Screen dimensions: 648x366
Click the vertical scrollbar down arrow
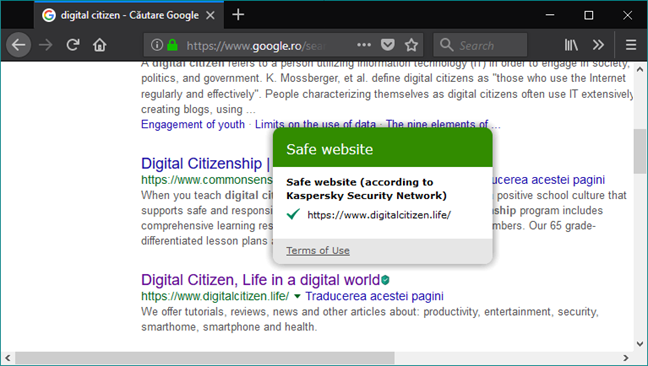[x=640, y=344]
